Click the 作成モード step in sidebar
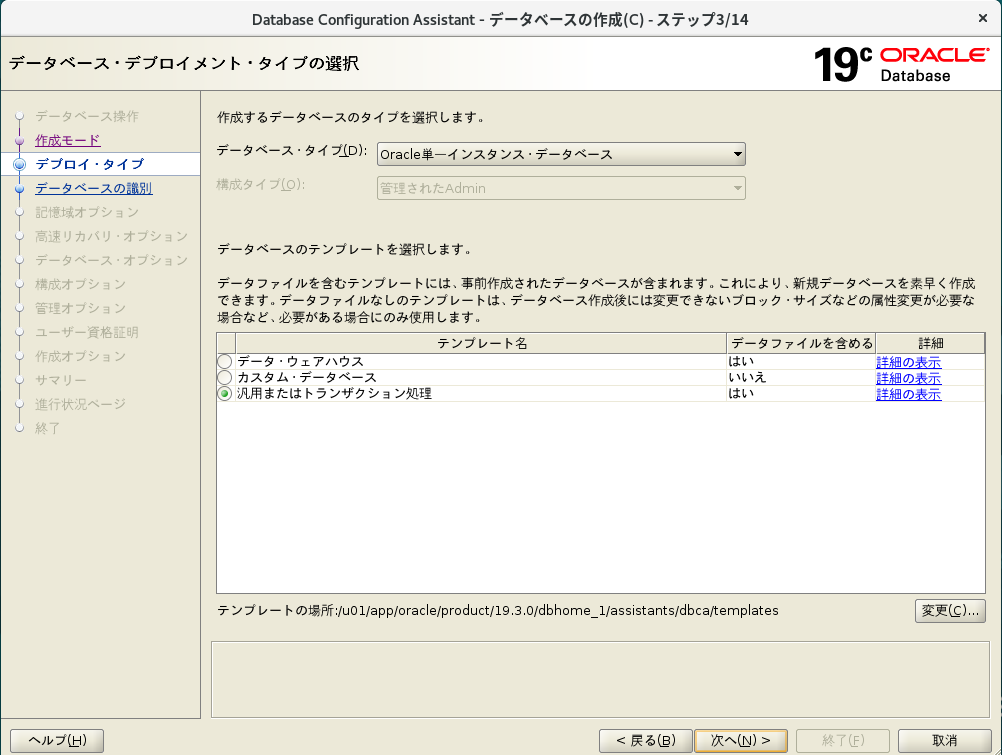1002x755 pixels. tap(67, 140)
